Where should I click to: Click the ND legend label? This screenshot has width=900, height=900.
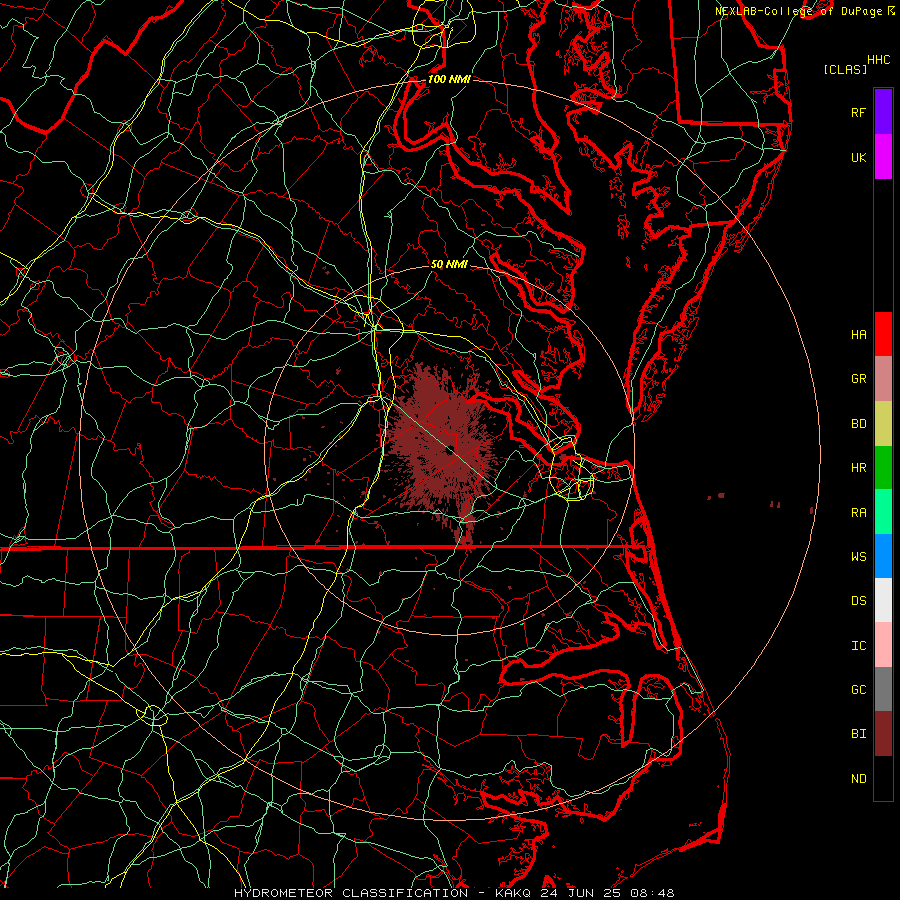[858, 779]
